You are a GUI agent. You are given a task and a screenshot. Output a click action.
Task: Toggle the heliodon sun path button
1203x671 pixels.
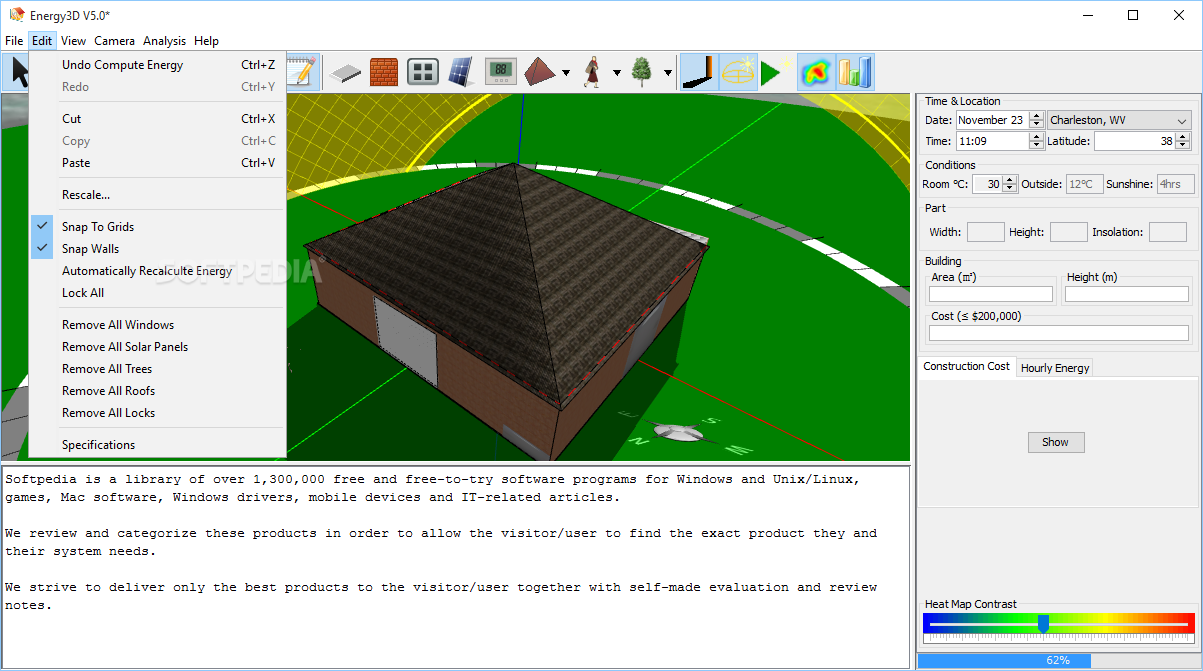coord(738,72)
